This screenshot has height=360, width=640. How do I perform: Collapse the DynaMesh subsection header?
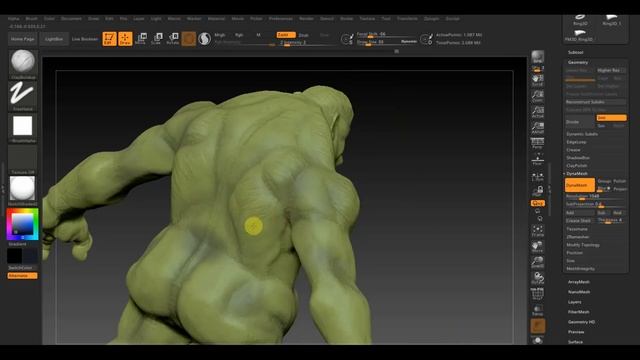(x=577, y=173)
